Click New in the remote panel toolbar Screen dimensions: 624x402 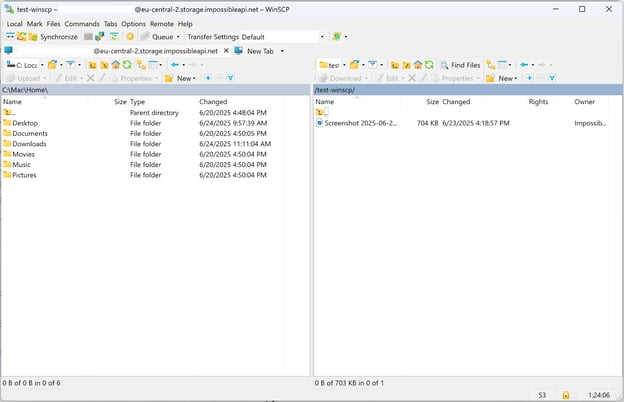point(502,78)
